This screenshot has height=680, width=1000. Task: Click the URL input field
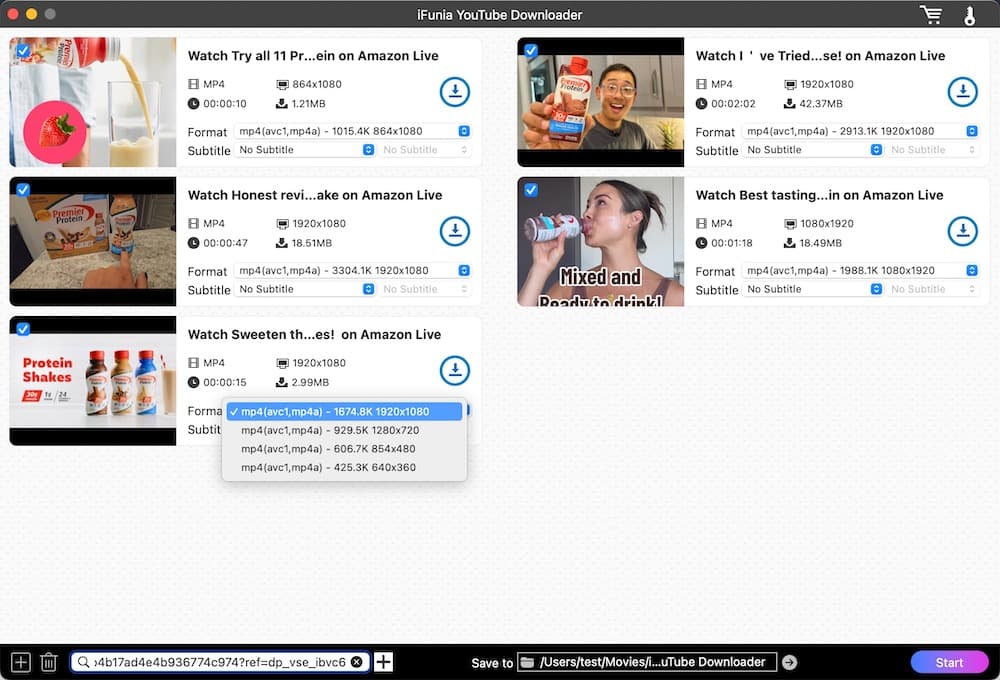pos(215,662)
